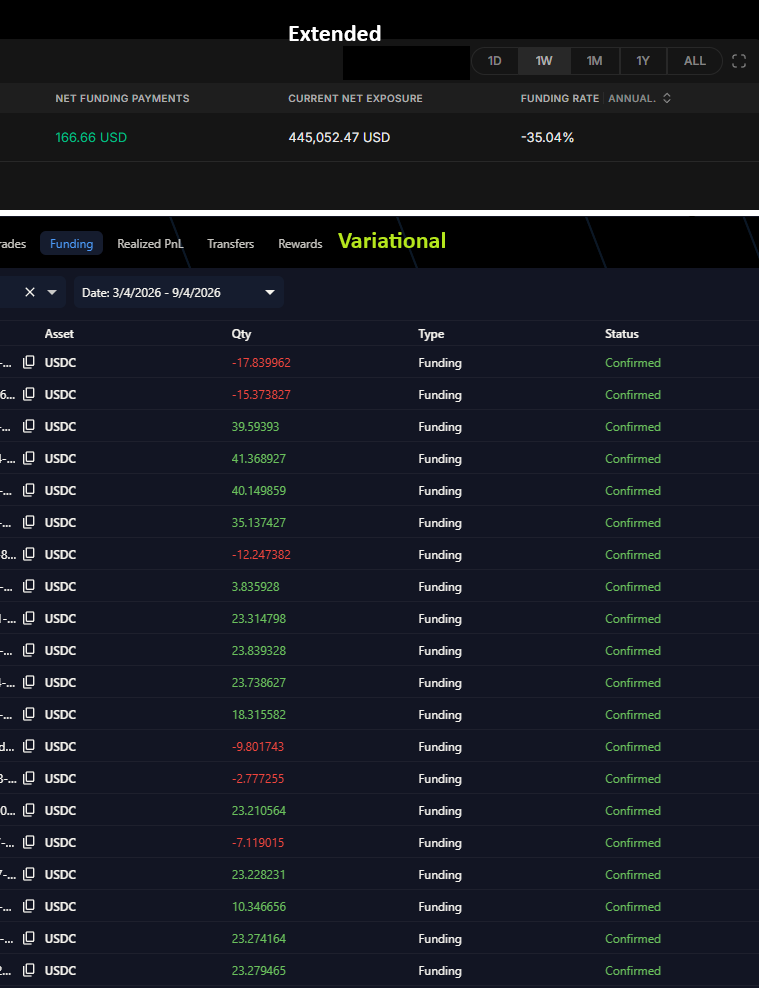Copy ID in the 39.59393 row

click(28, 427)
